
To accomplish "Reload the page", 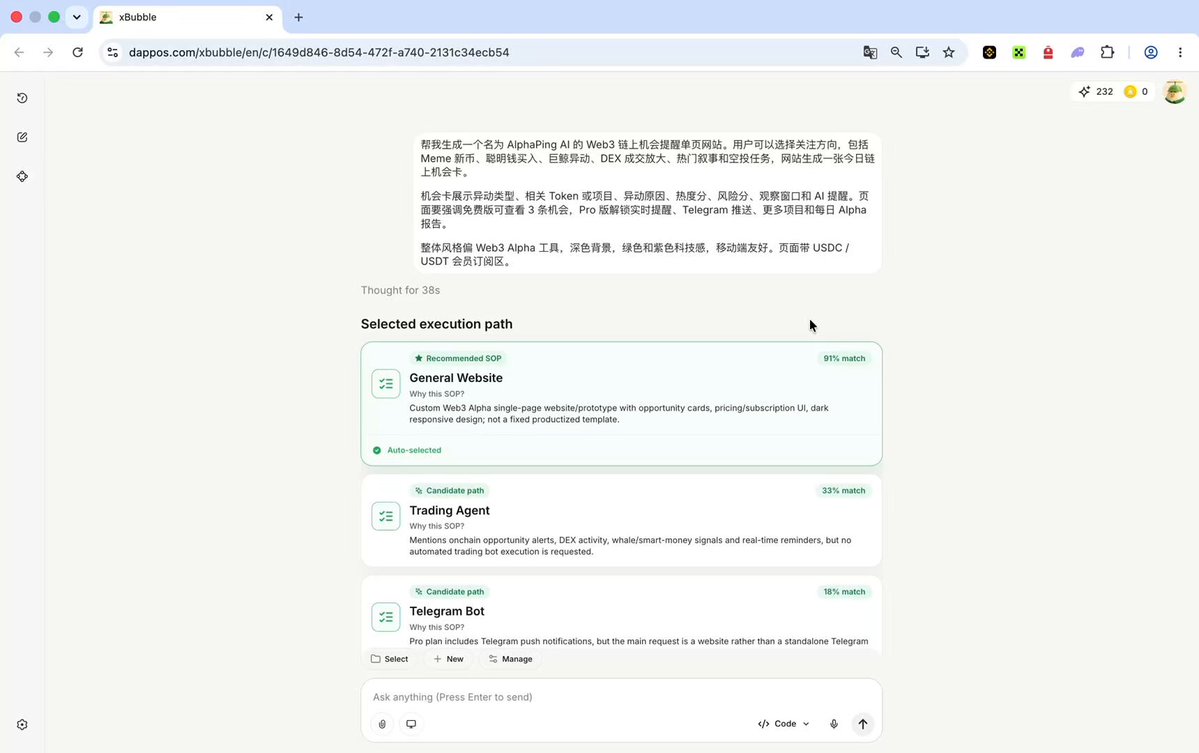I will coord(77,52).
